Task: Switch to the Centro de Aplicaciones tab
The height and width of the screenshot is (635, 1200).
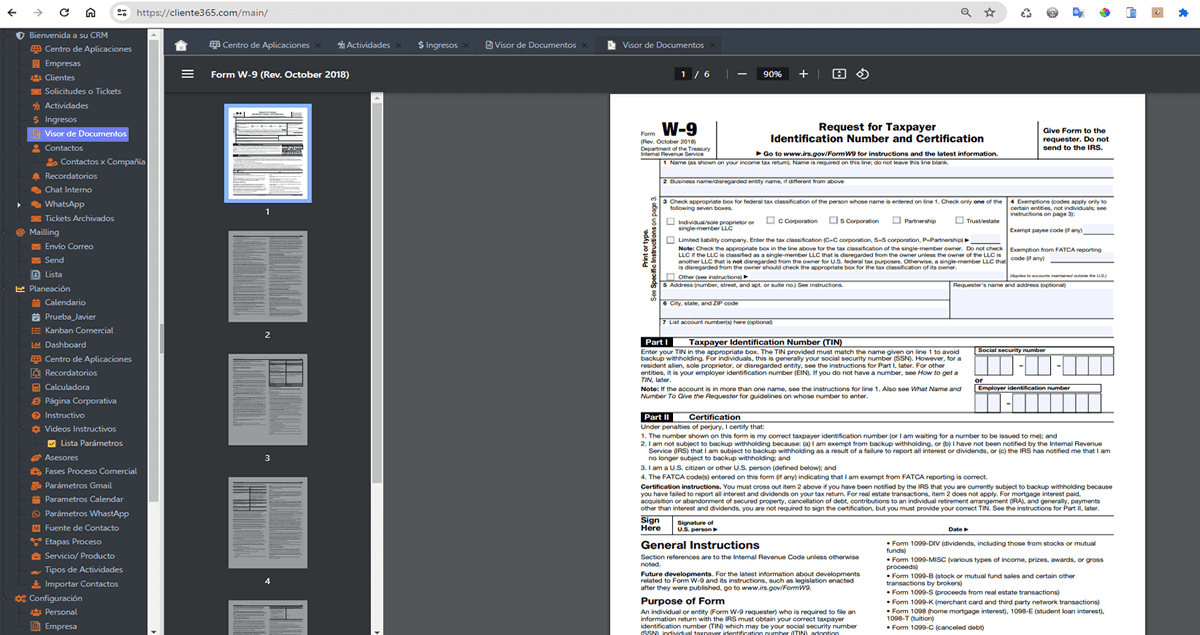Action: (260, 45)
